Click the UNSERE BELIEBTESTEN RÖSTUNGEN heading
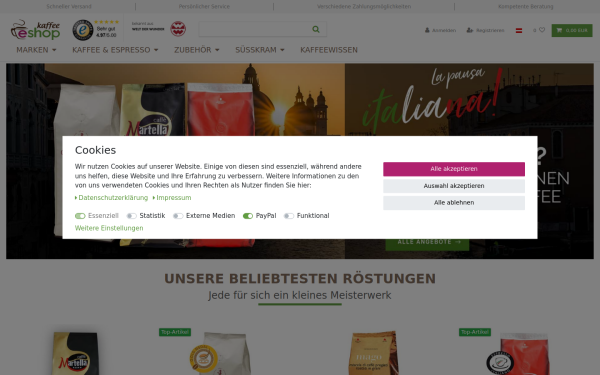Viewport: 600px width, 375px height. click(300, 279)
